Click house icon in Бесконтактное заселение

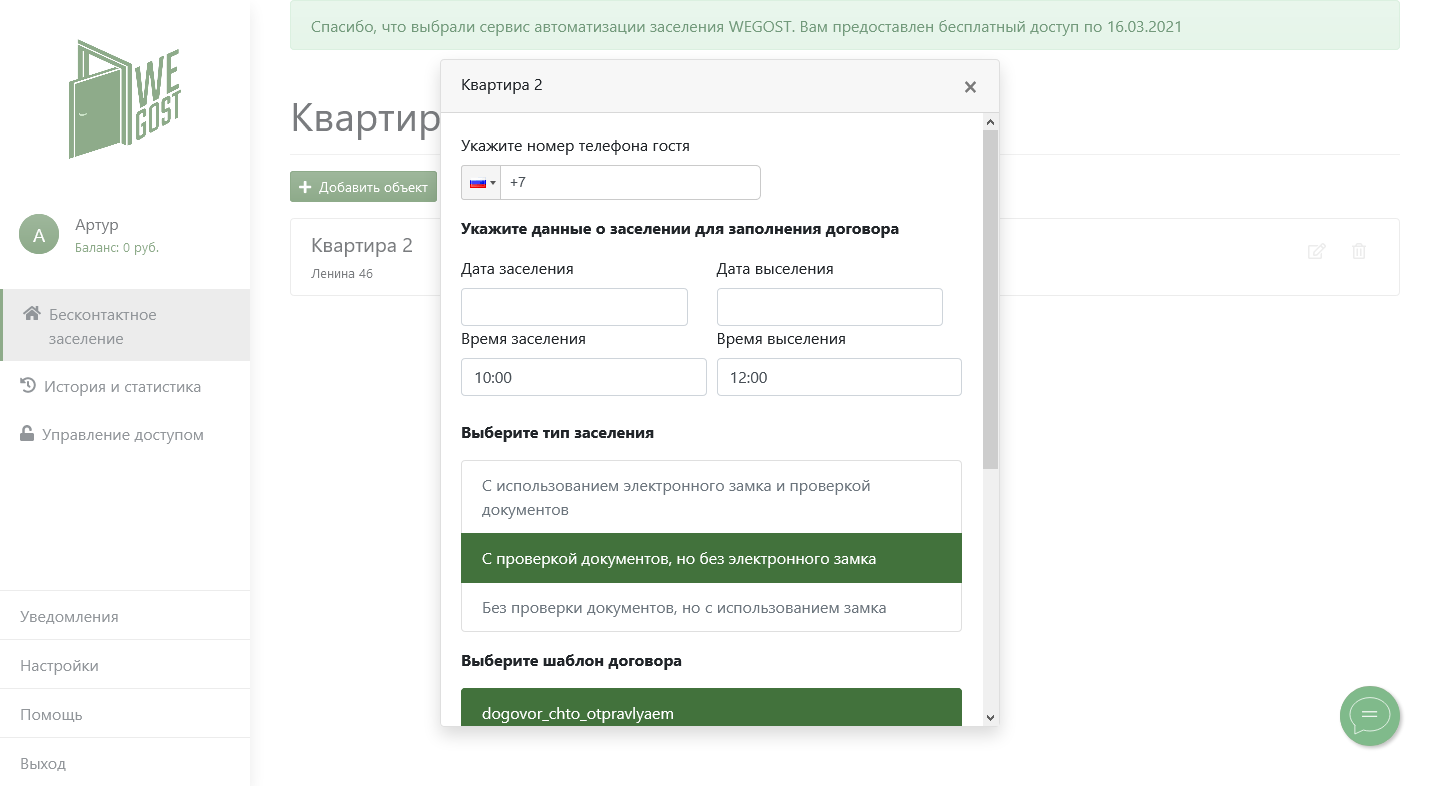pyautogui.click(x=32, y=314)
